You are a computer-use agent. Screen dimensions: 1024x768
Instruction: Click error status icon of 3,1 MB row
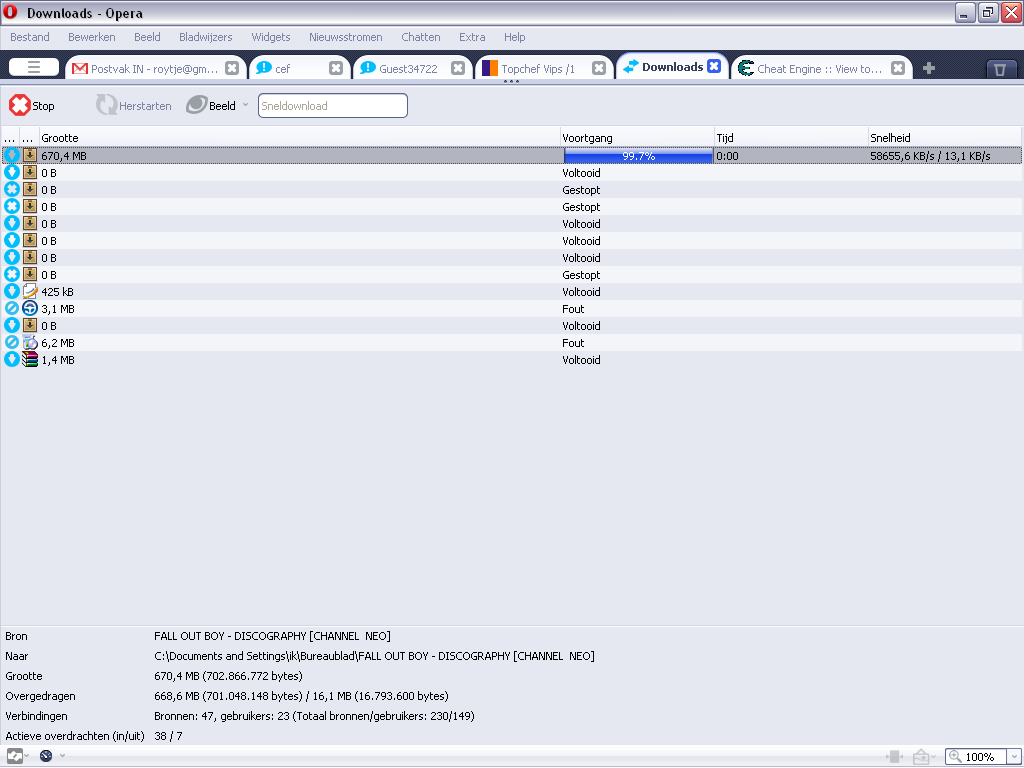12,308
